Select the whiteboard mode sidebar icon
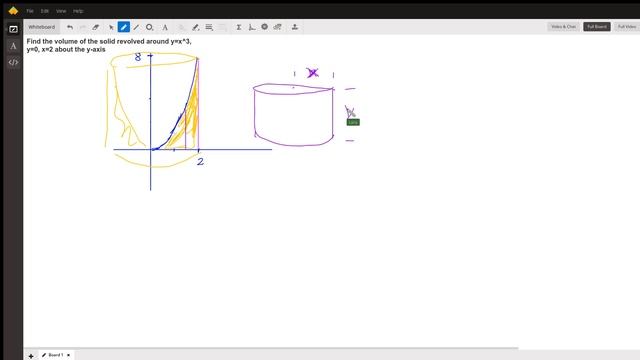 [x=13, y=29]
